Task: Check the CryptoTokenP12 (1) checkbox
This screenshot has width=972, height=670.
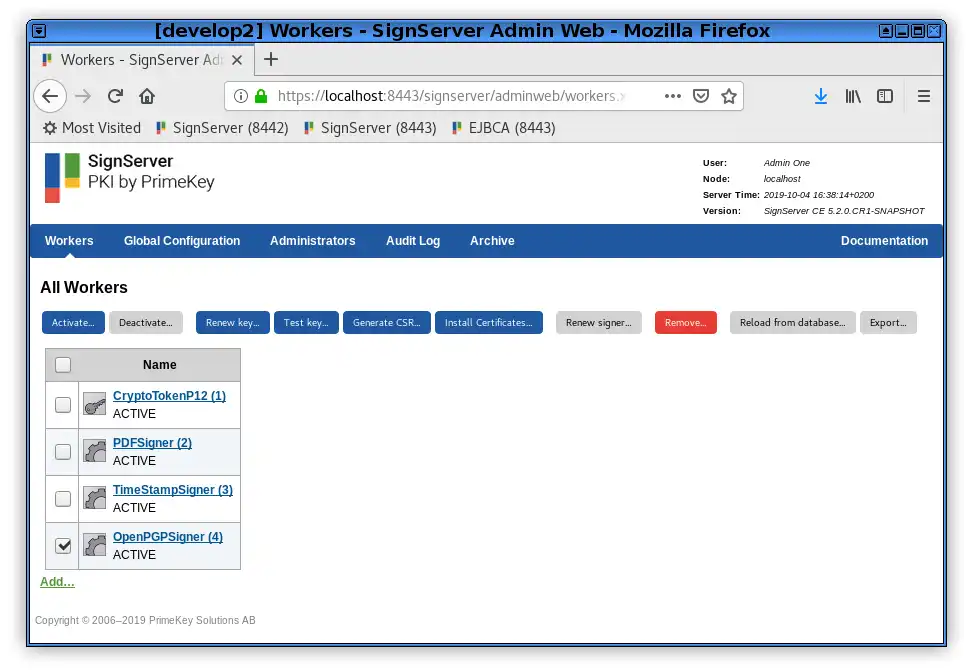Action: point(63,405)
